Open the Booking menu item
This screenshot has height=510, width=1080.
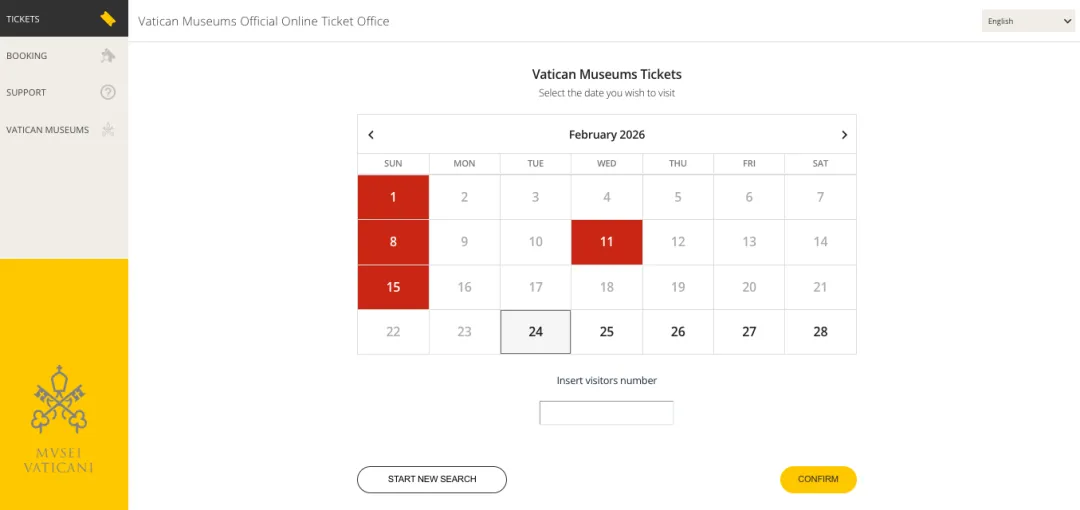click(27, 56)
